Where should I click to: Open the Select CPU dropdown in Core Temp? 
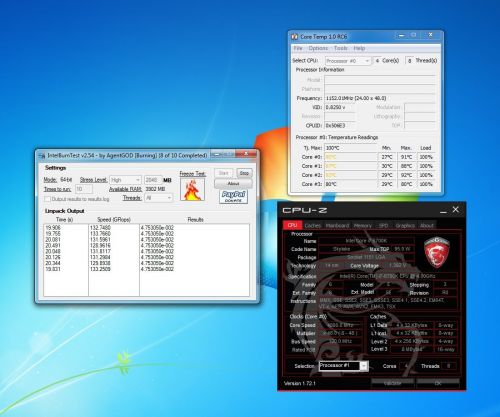(348, 61)
